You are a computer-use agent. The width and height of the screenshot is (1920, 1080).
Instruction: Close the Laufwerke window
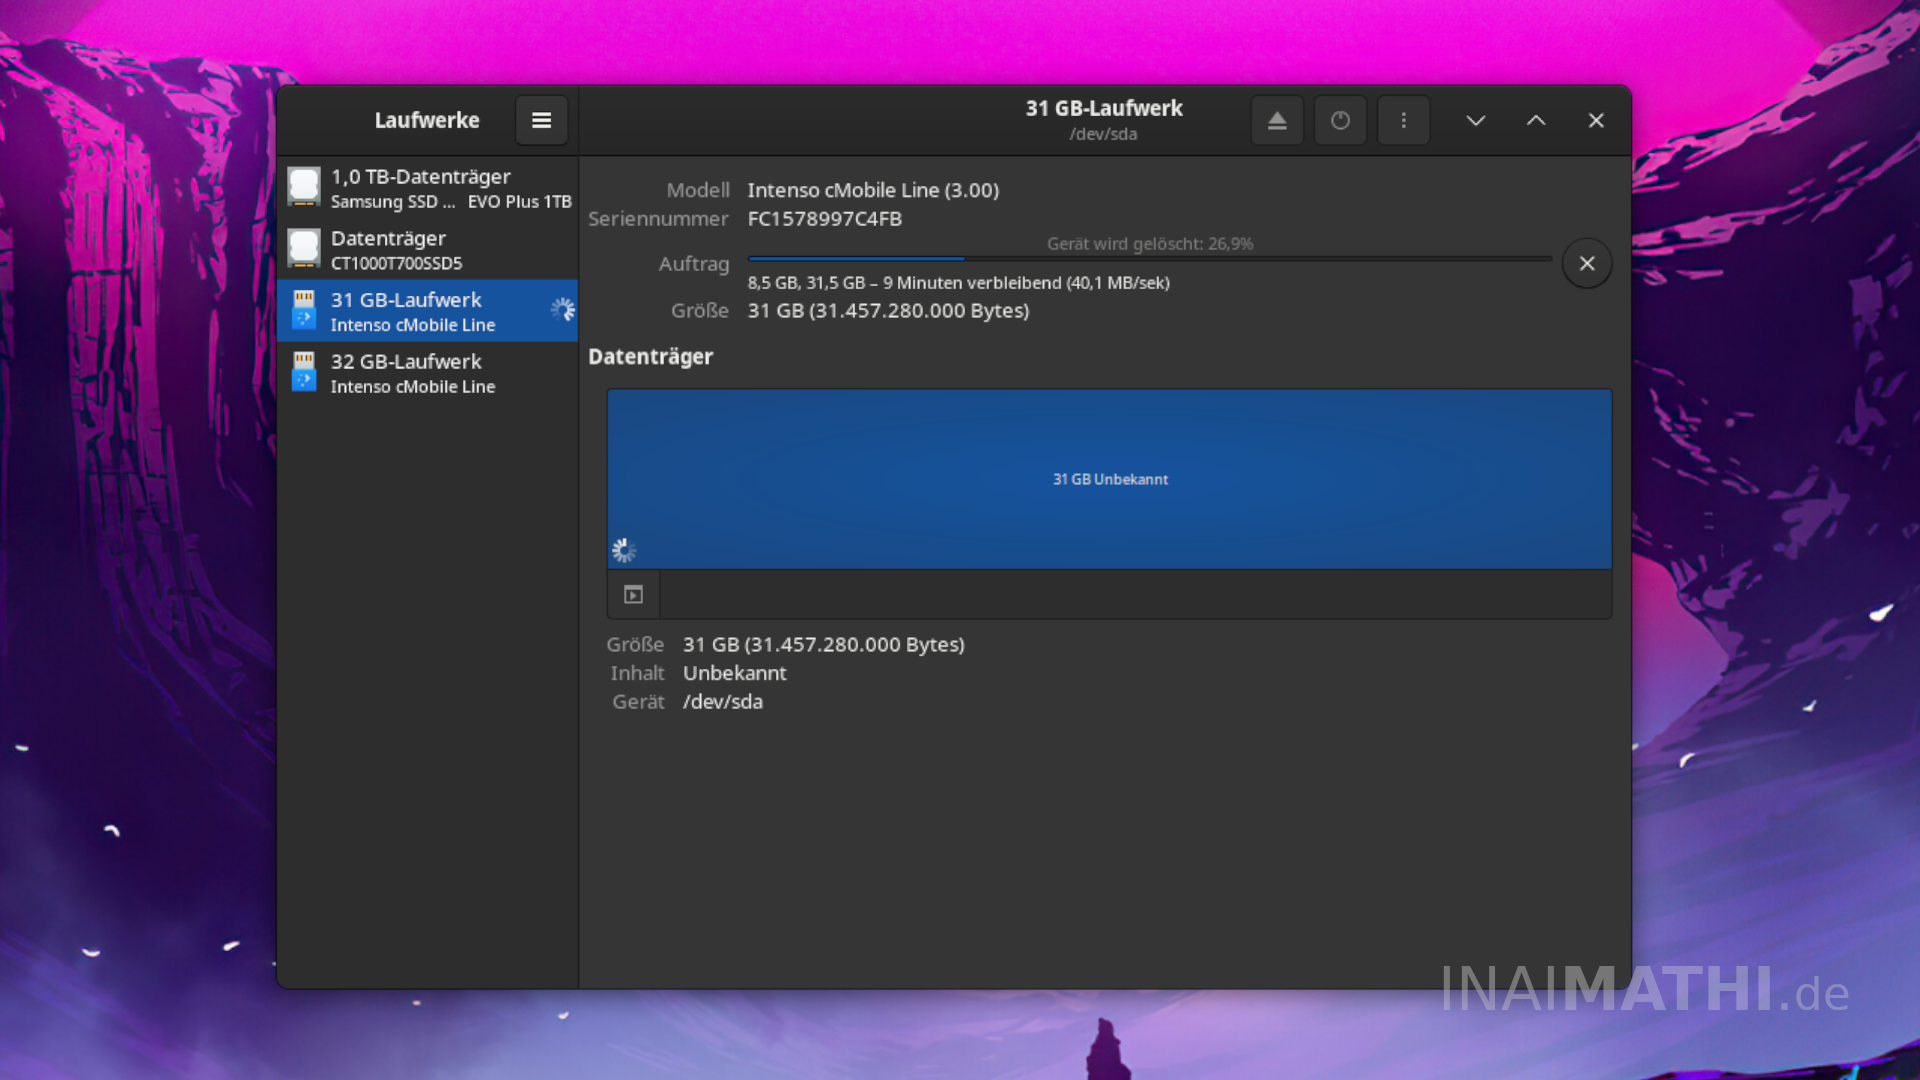pyautogui.click(x=1596, y=120)
